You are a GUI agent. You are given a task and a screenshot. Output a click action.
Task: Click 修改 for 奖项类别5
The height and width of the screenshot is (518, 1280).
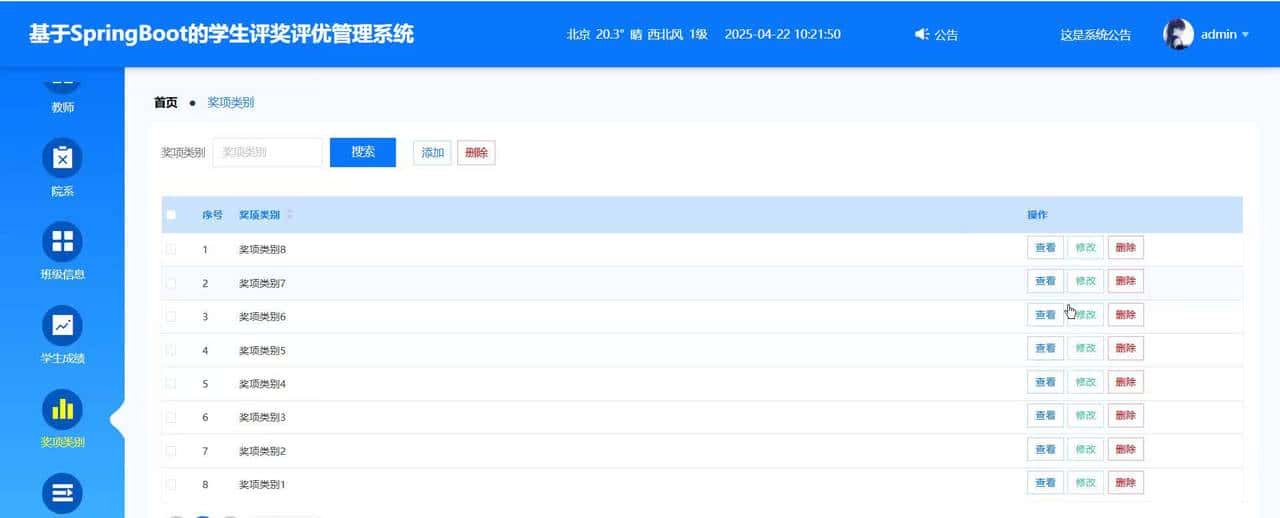coord(1085,348)
